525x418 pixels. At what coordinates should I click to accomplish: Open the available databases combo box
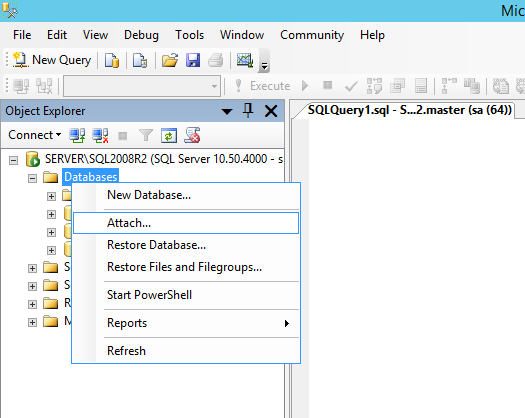[x=142, y=86]
